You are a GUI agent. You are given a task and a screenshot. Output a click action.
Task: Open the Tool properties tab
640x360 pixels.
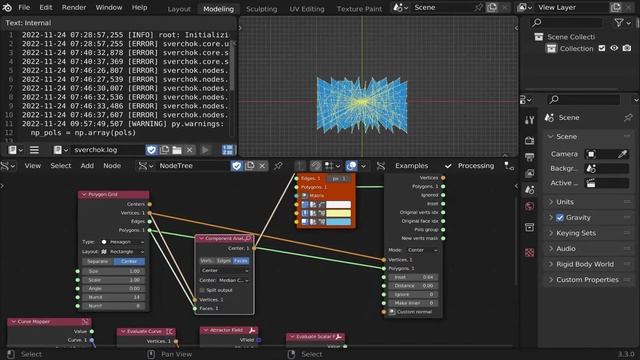[529, 120]
